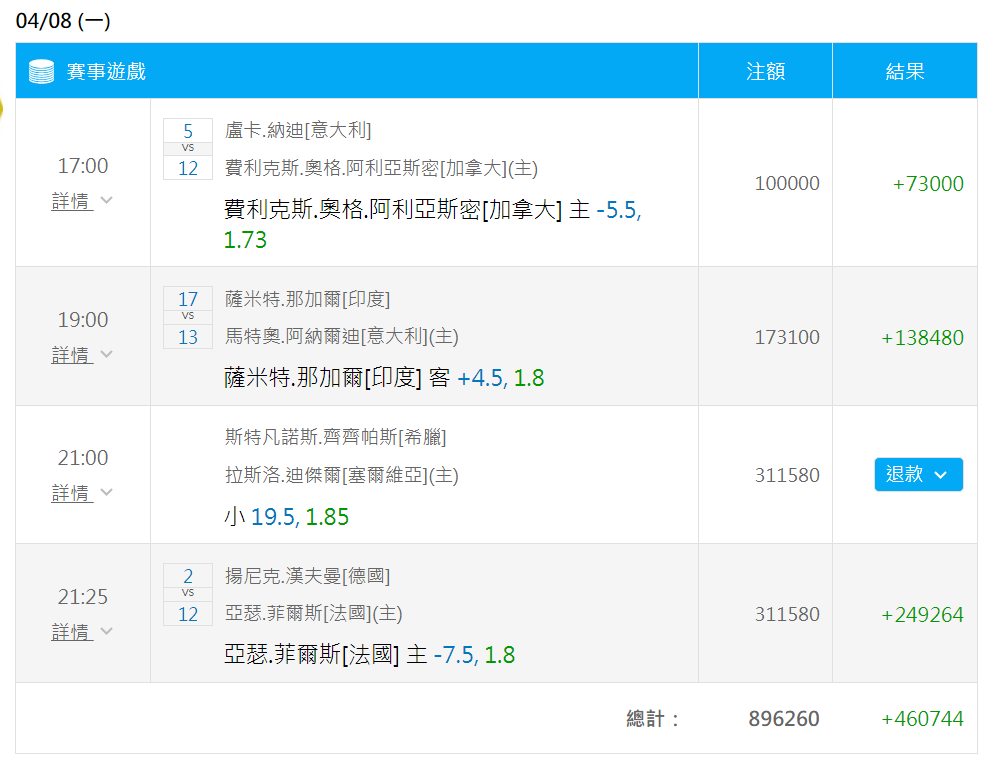
Task: Click the chevron beside 21:00 詳情
Action: click(x=107, y=492)
